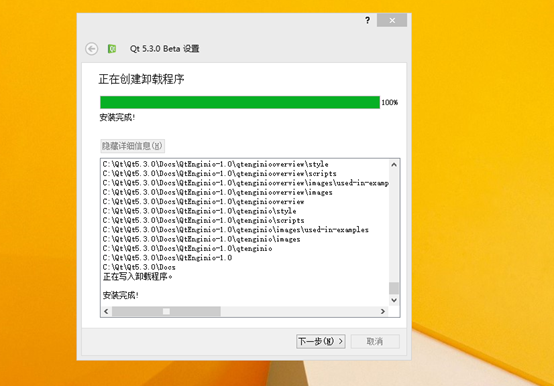
Task: Click the log line ending in qtenginiooverview\scripts
Action: click(219, 173)
